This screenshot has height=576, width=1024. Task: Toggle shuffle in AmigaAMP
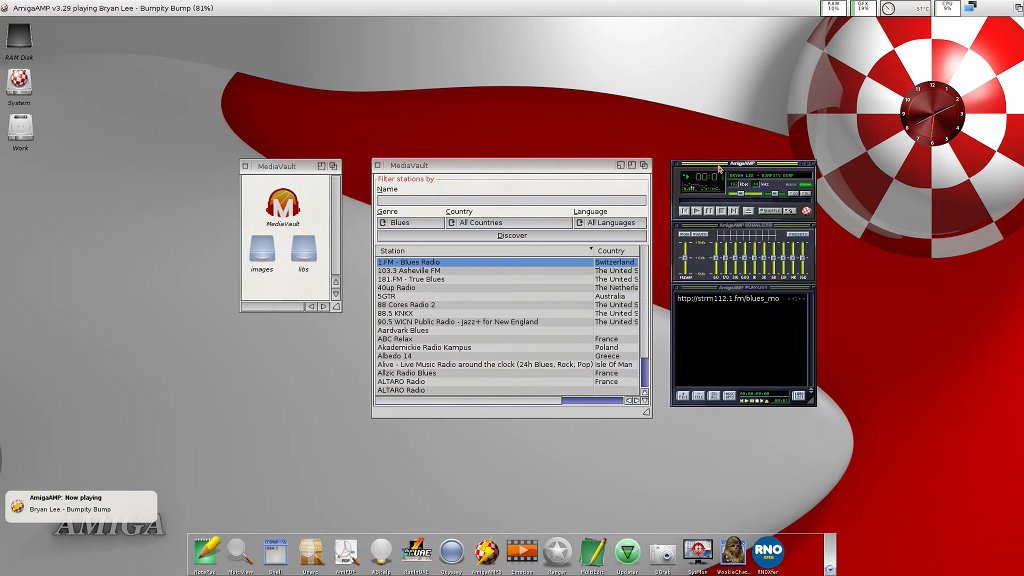[770, 211]
